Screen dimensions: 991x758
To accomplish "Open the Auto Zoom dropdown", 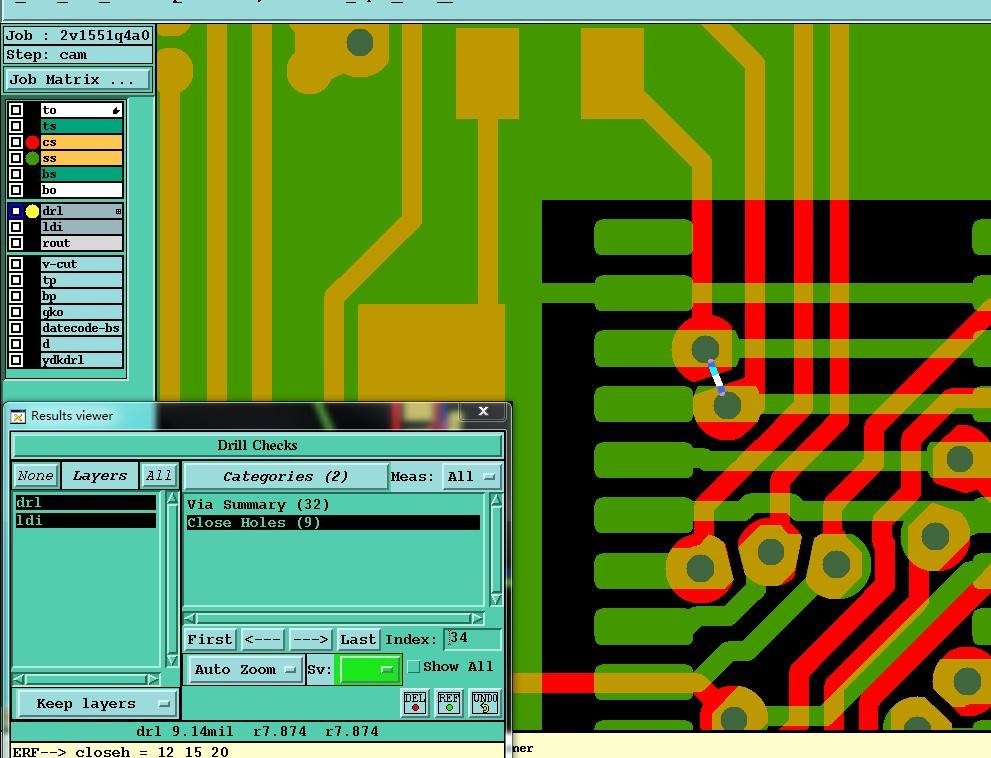I will 246,669.
